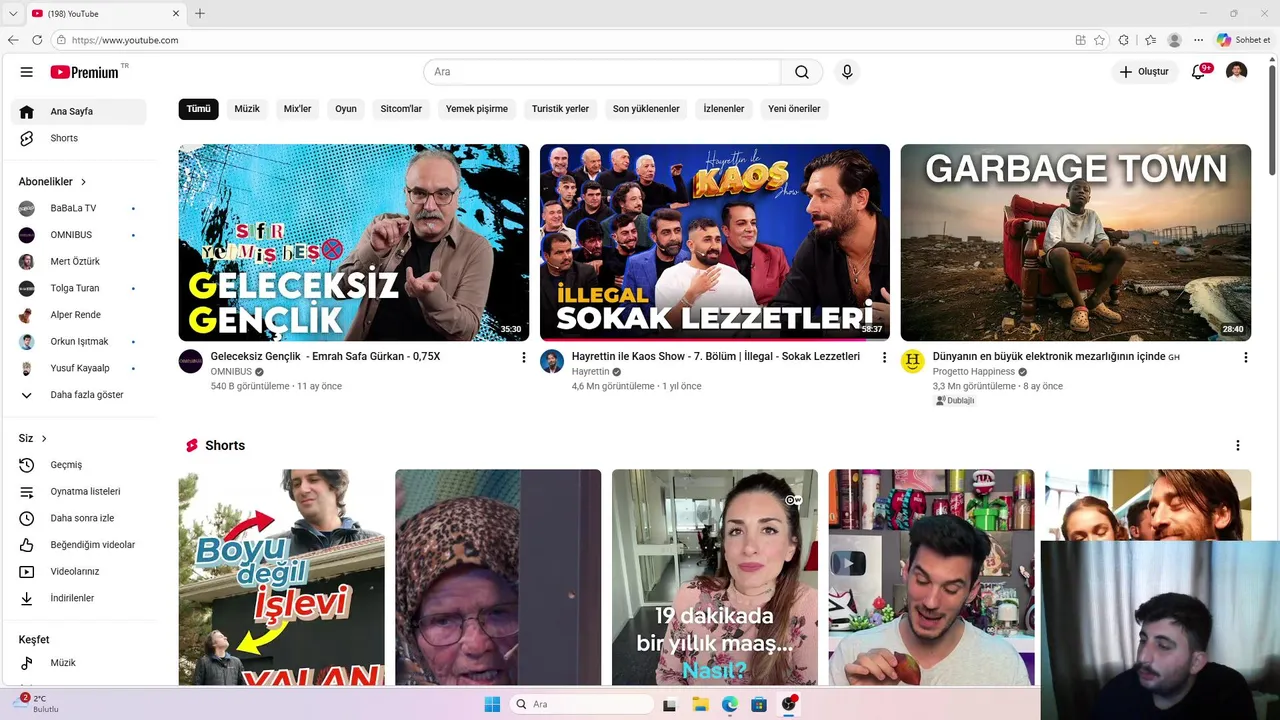This screenshot has width=1280, height=720.
Task: Refresh the browser page
Action: coord(37,40)
